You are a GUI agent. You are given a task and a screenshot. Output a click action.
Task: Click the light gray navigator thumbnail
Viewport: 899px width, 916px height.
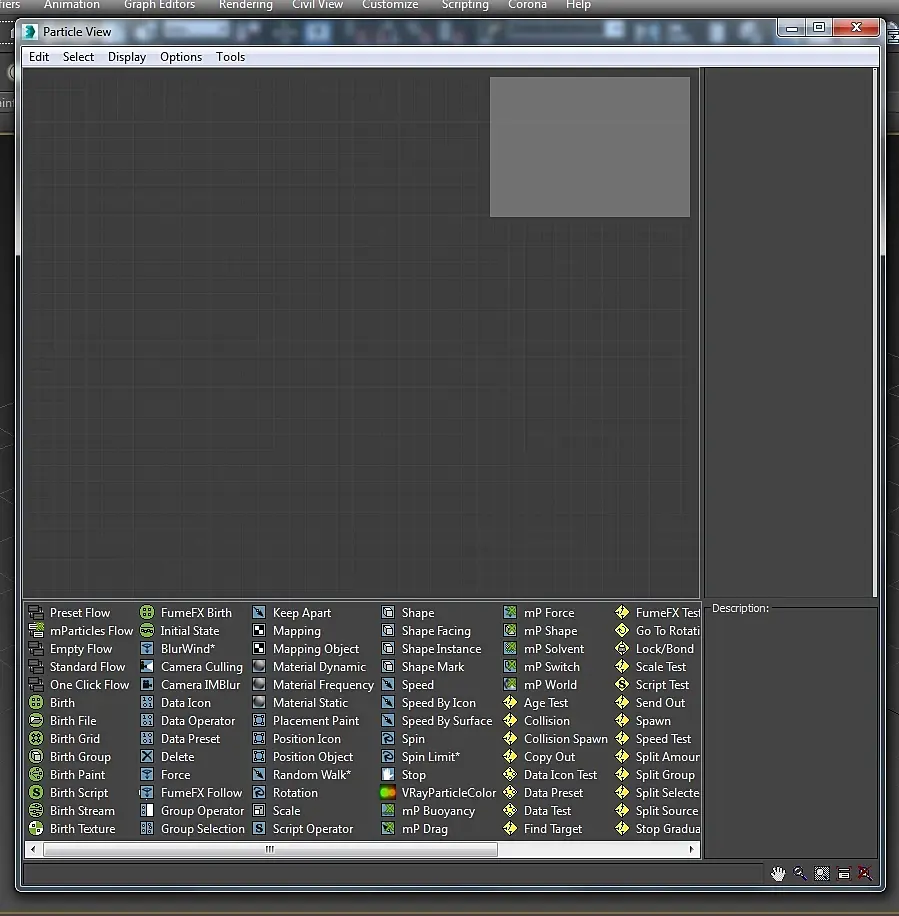pyautogui.click(x=589, y=147)
